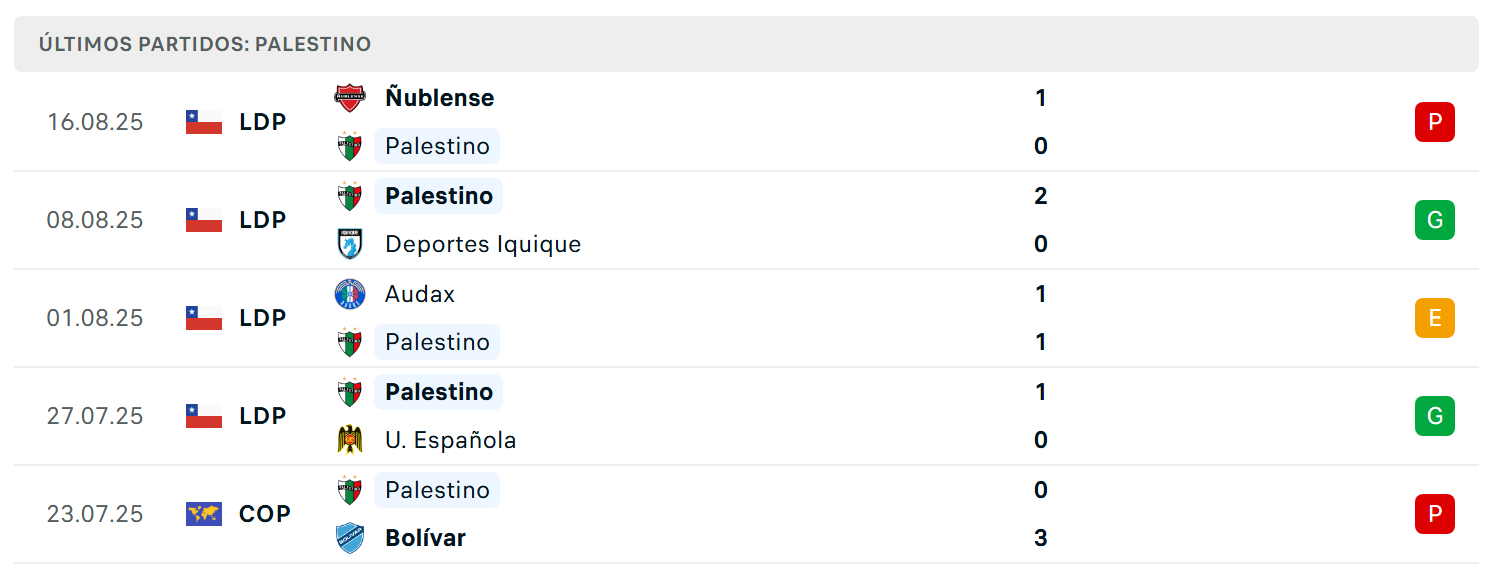
Task: Click green G badge for U. Española match
Action: (x=1435, y=416)
